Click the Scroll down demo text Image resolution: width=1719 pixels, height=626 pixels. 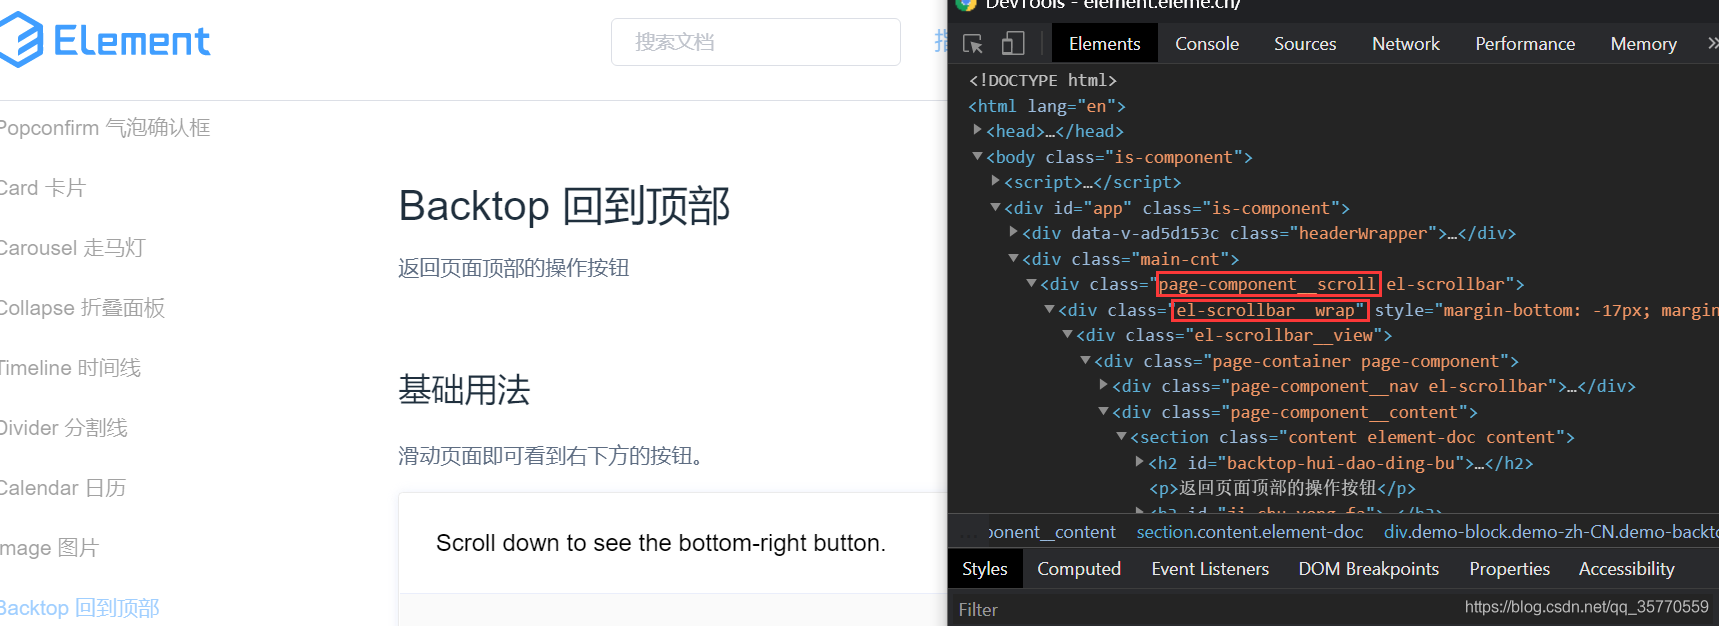(x=661, y=543)
